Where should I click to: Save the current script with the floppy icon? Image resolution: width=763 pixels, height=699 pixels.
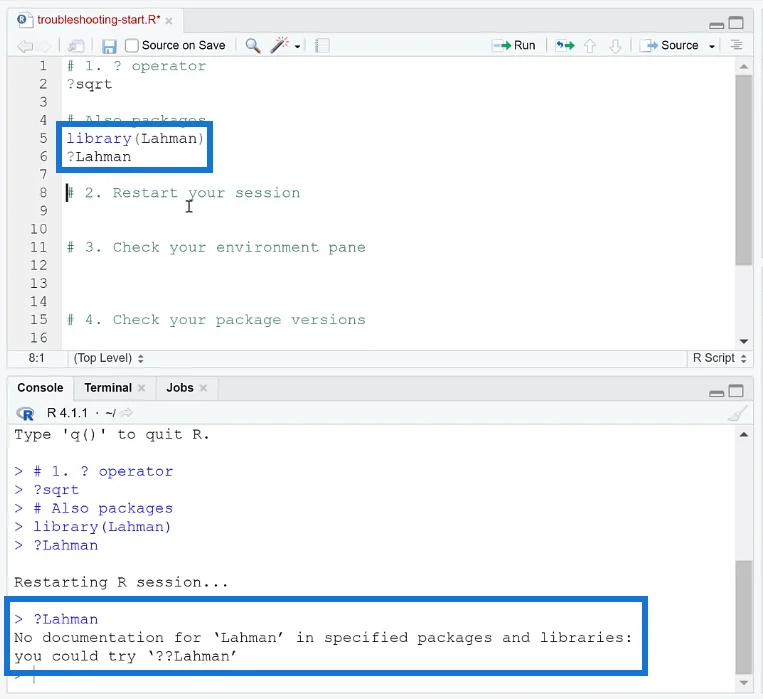pyautogui.click(x=109, y=46)
